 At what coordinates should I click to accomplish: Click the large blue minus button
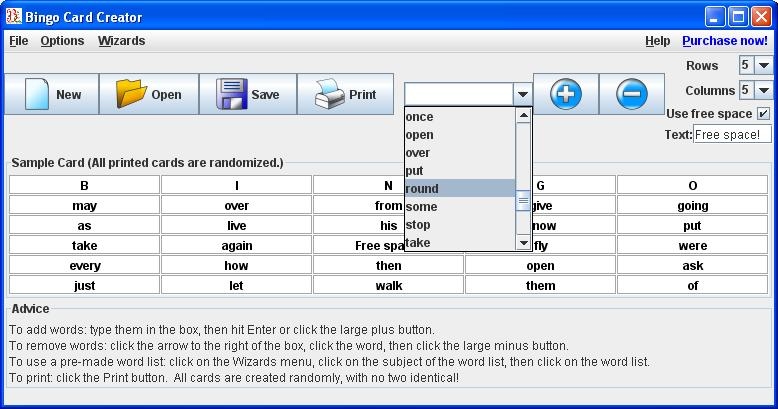tap(632, 94)
